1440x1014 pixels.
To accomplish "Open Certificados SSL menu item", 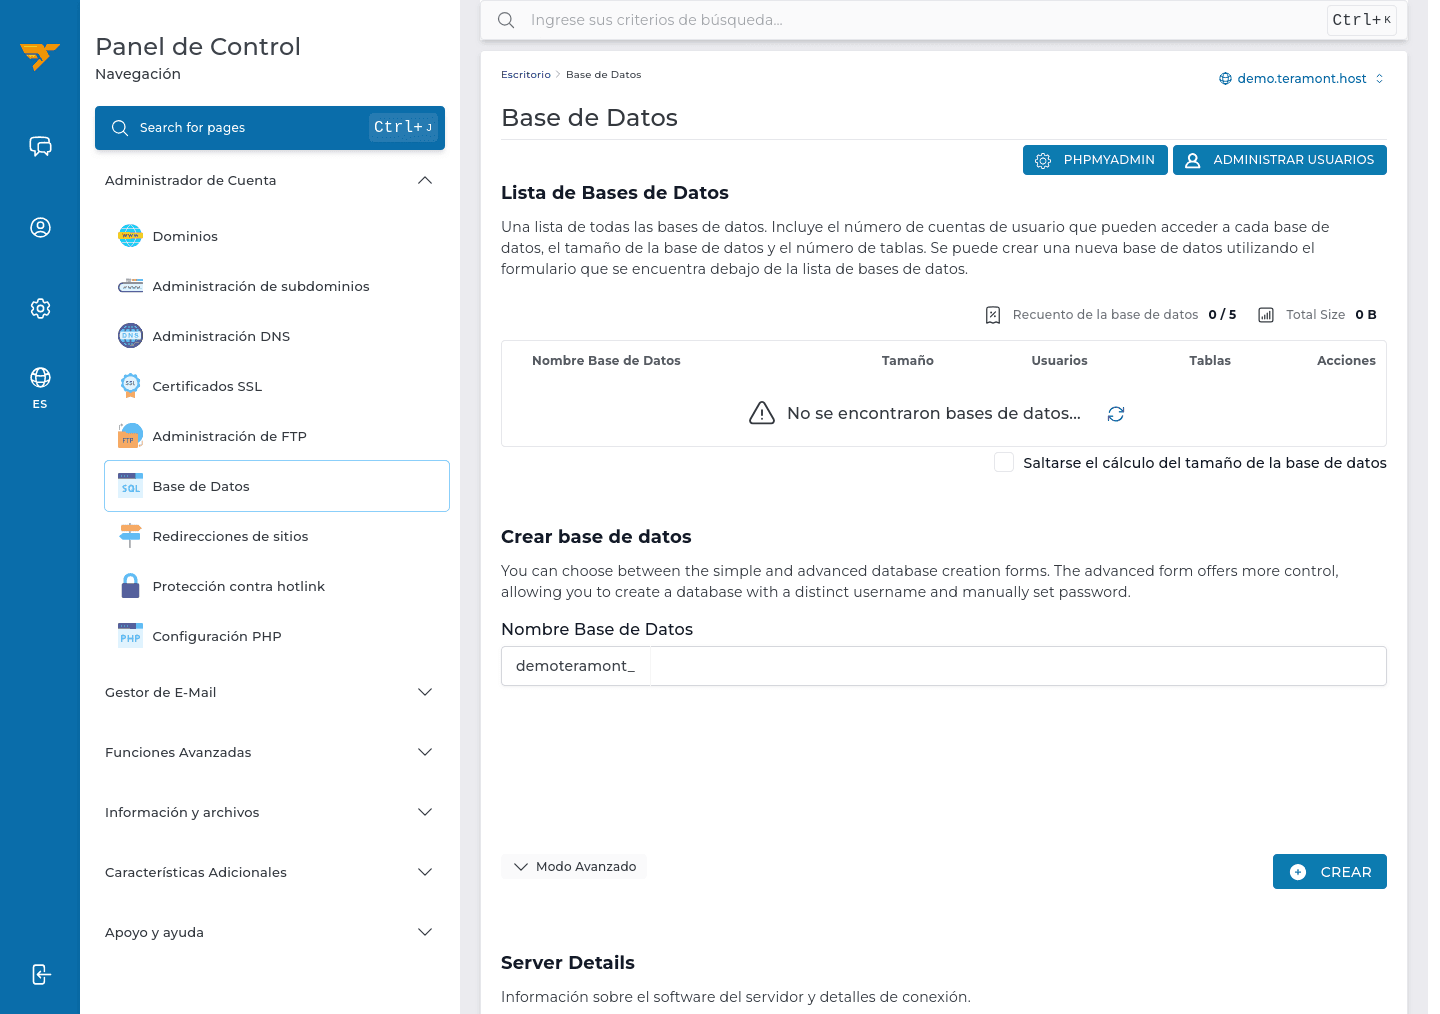I will (277, 386).
